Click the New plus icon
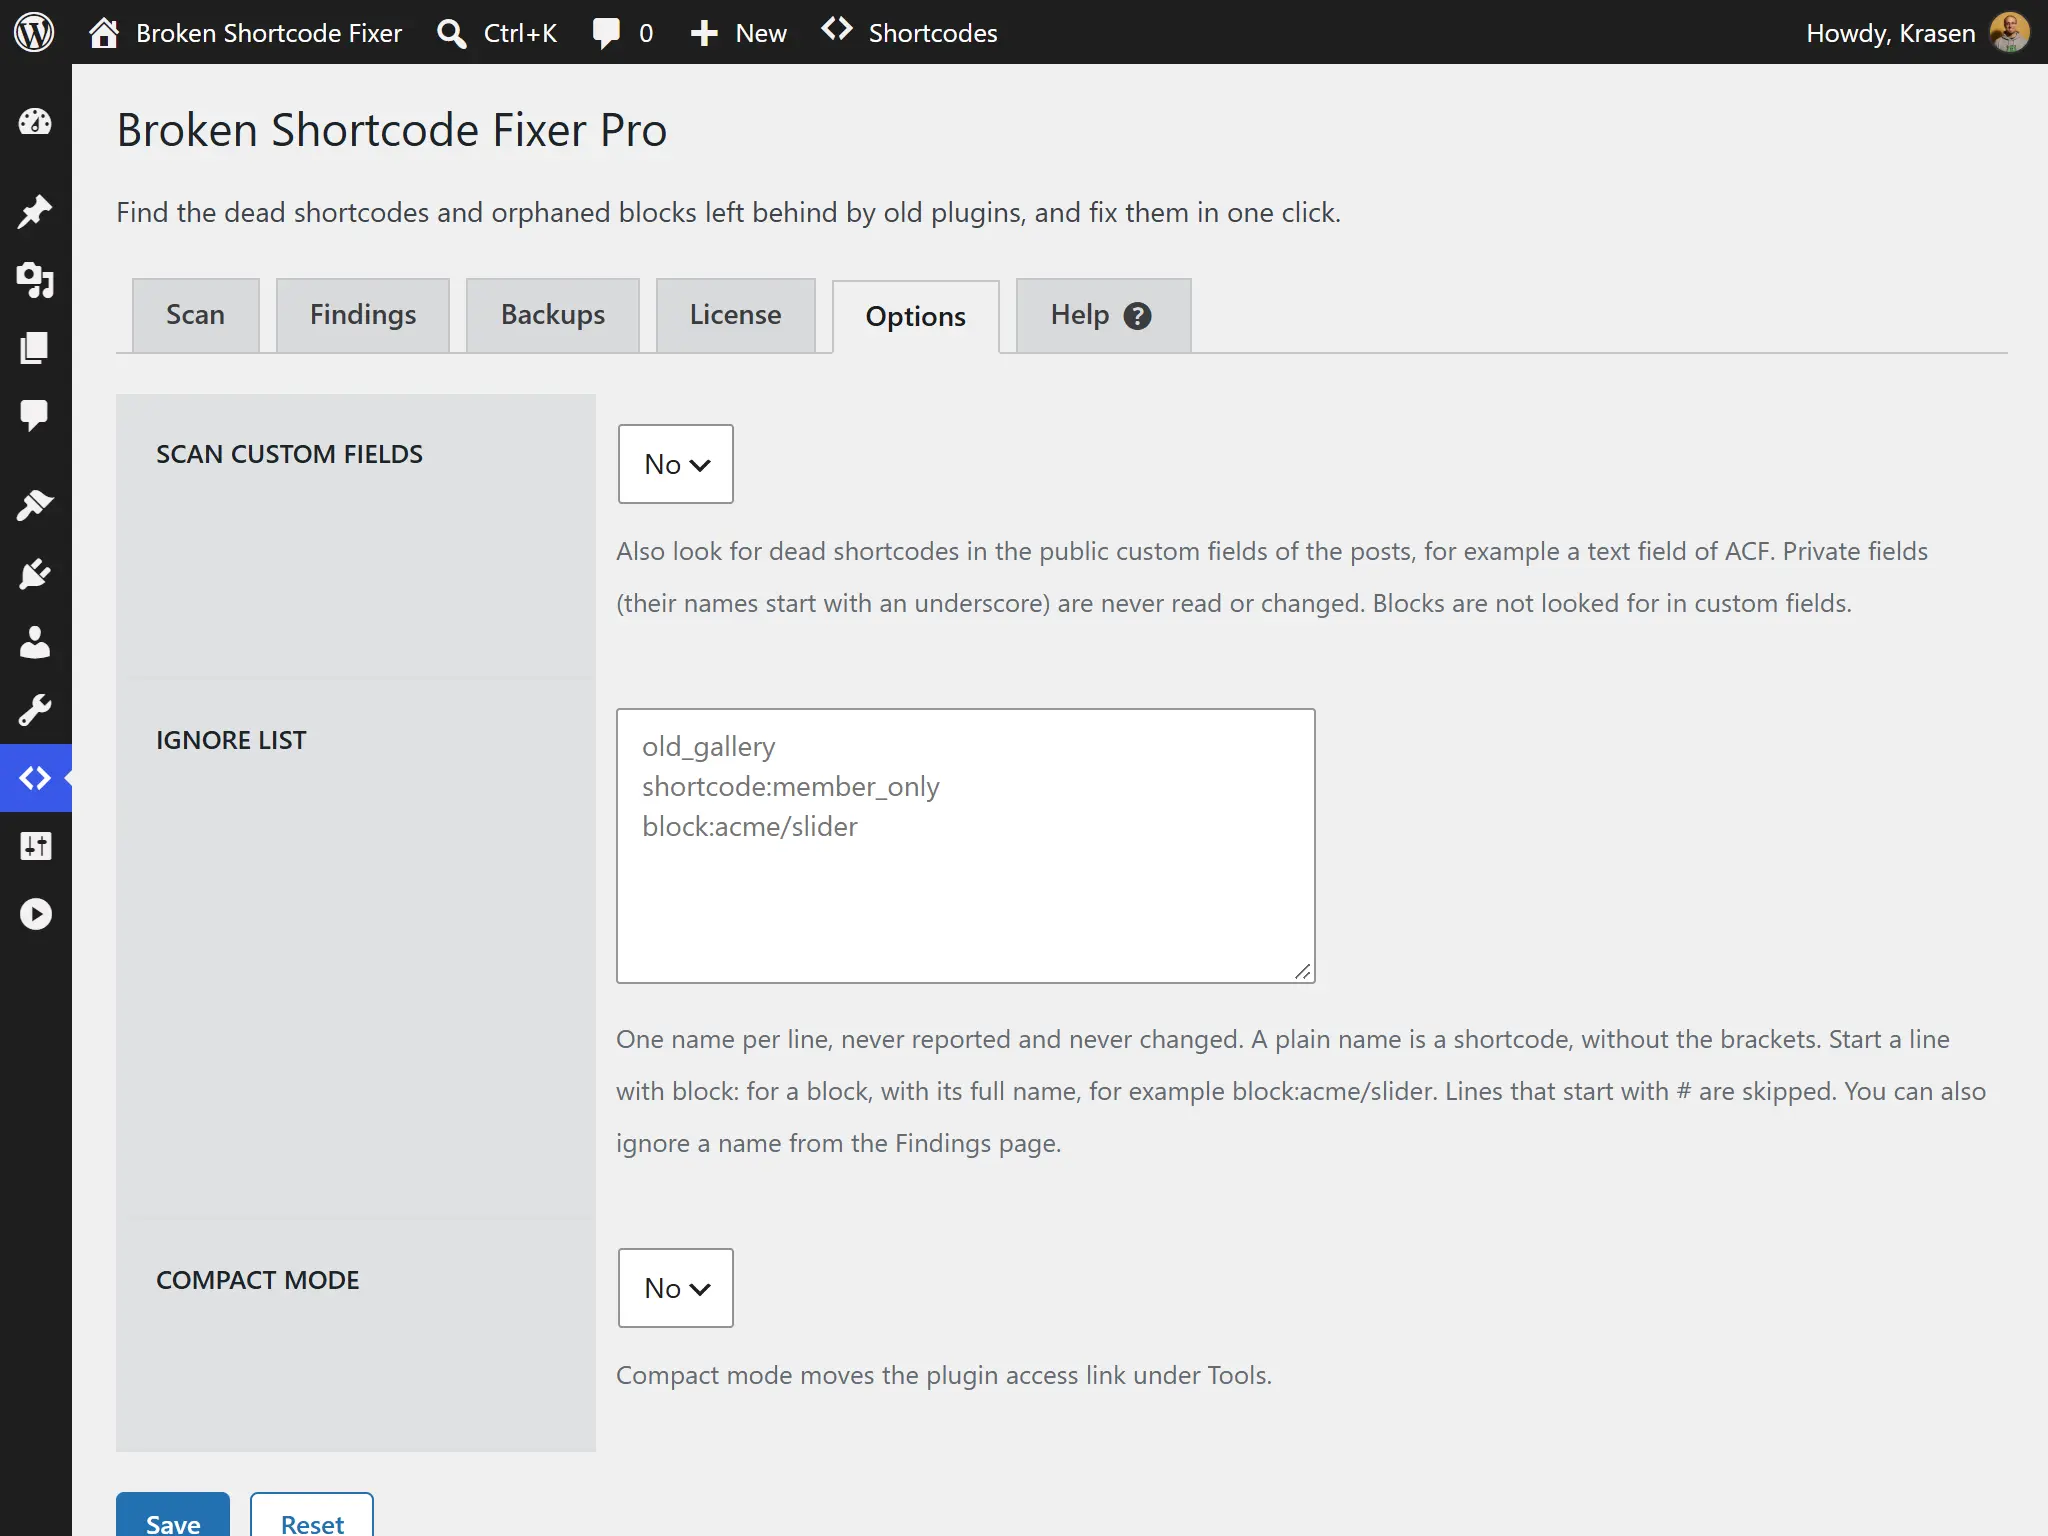Screen dimensions: 2048x1536 point(704,33)
